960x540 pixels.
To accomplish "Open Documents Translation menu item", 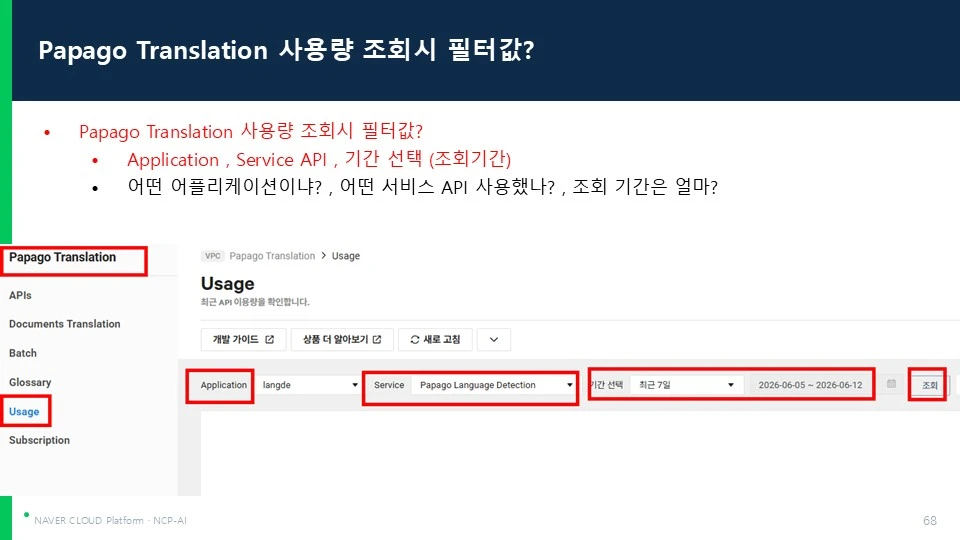I will [x=64, y=324].
